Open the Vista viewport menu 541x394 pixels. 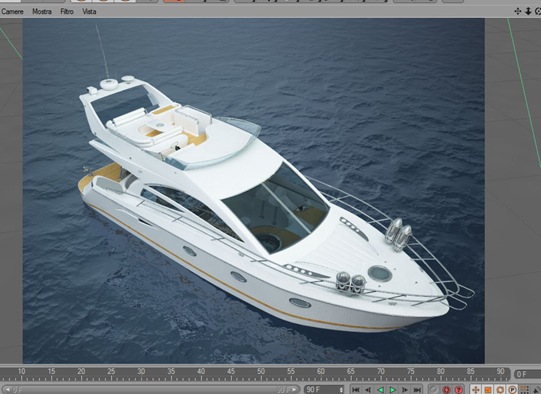point(89,11)
